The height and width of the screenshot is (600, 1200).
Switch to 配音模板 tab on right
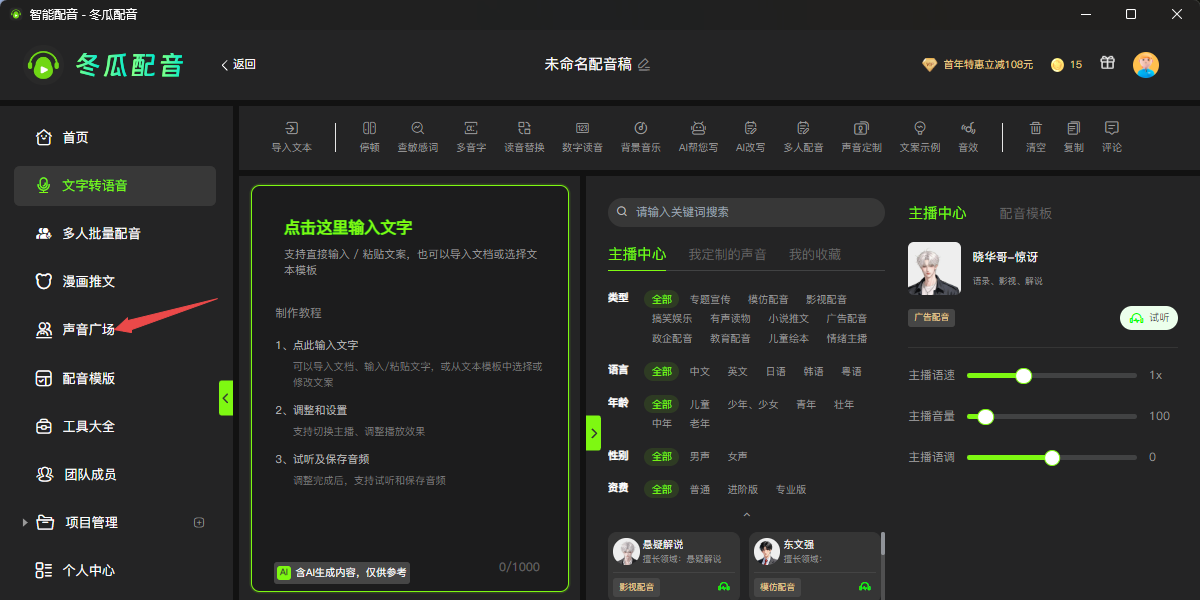point(1026,213)
